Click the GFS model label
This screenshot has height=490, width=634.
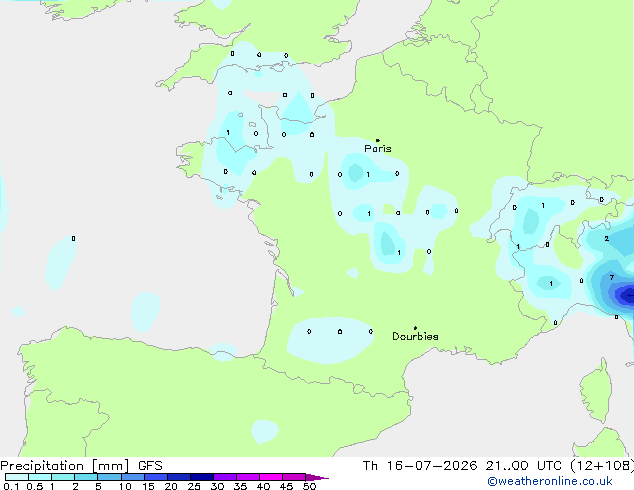pyautogui.click(x=150, y=466)
